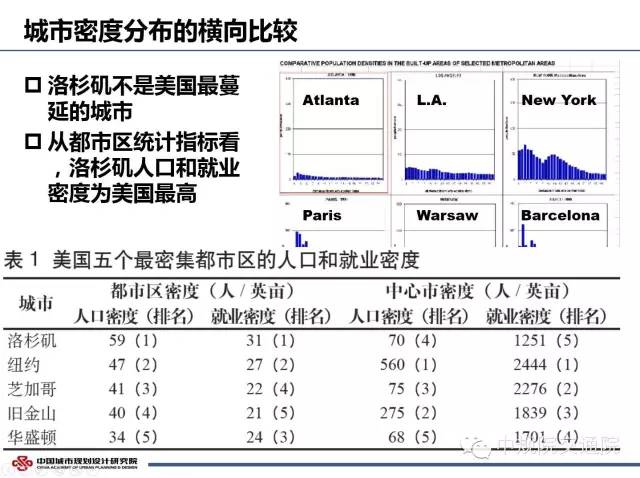Click the footer text 中国城市规划设计研究院
Screen dimensions: 640x478
pos(87,461)
